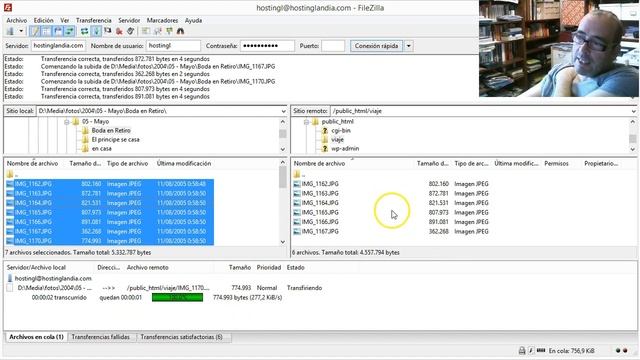
Task: Open the Servidor menu
Action: click(129, 20)
